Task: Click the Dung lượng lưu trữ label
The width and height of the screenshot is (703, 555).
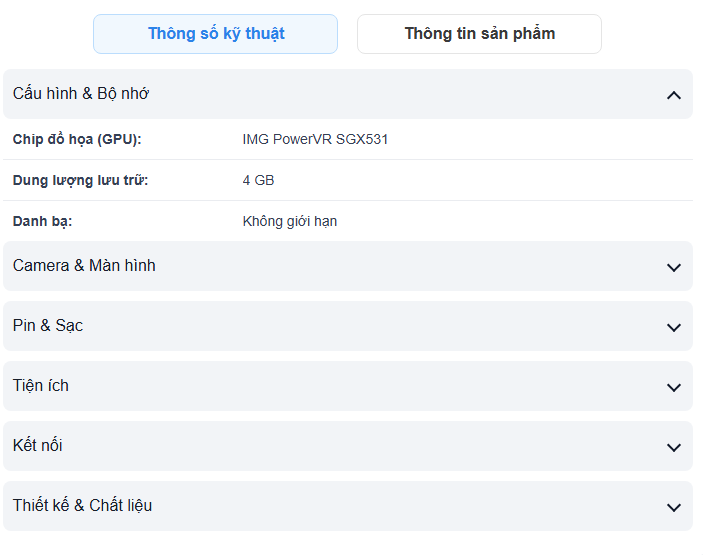Action: (x=80, y=180)
